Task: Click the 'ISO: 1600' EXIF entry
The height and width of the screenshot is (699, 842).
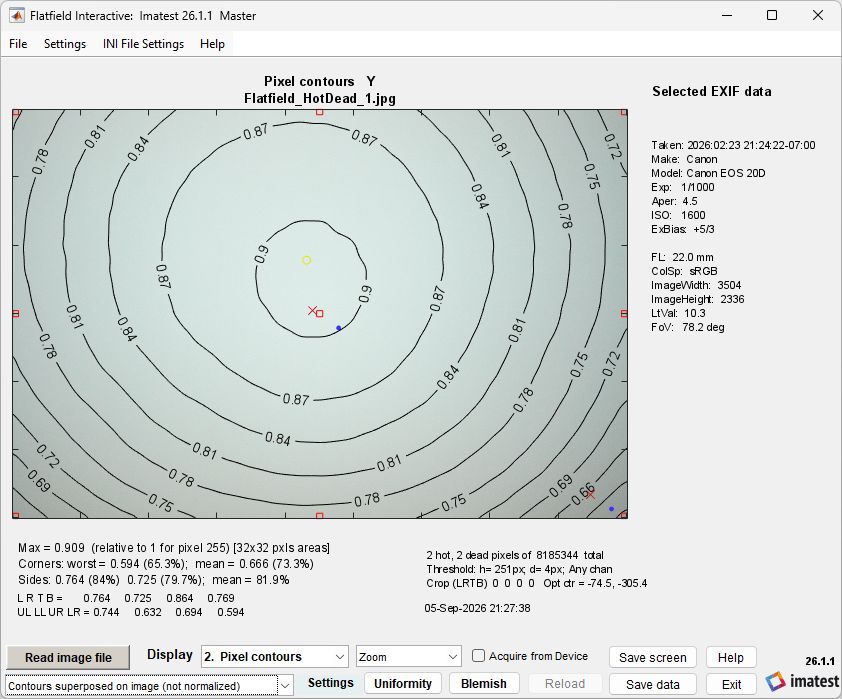Action: point(678,215)
